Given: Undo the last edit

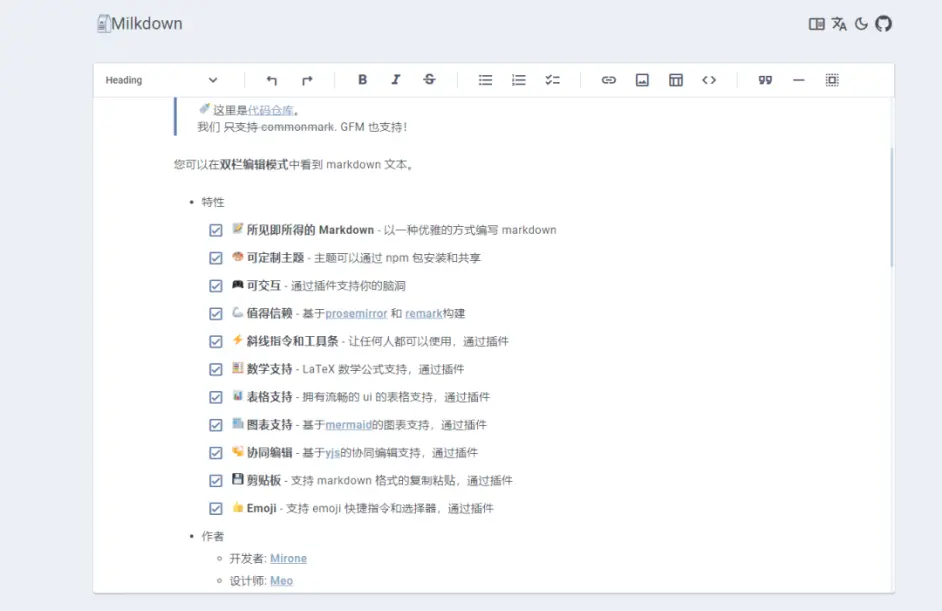Looking at the screenshot, I should click(272, 80).
